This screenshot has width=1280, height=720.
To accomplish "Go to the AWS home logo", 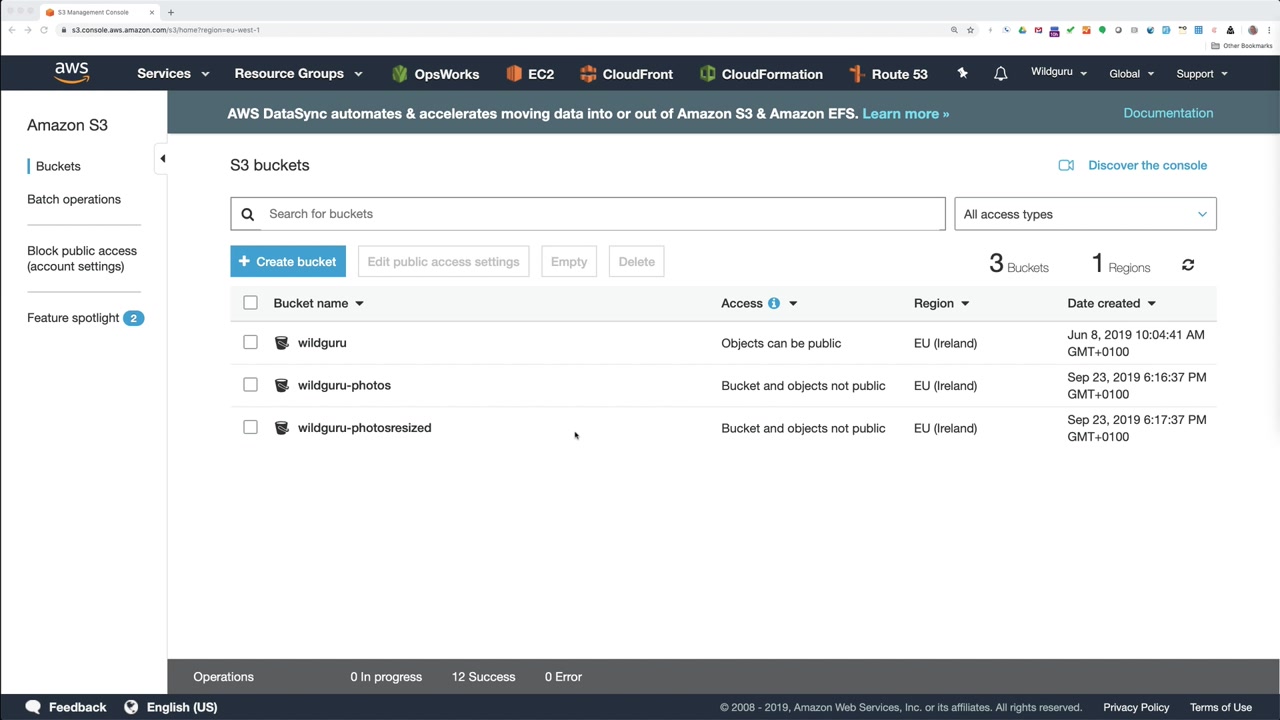I will pyautogui.click(x=72, y=73).
